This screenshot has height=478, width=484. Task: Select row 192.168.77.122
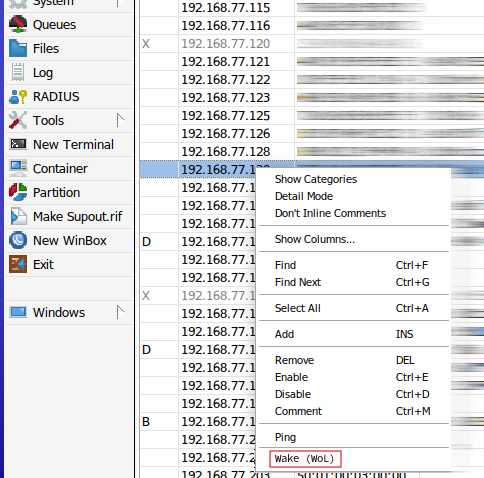tap(312, 80)
